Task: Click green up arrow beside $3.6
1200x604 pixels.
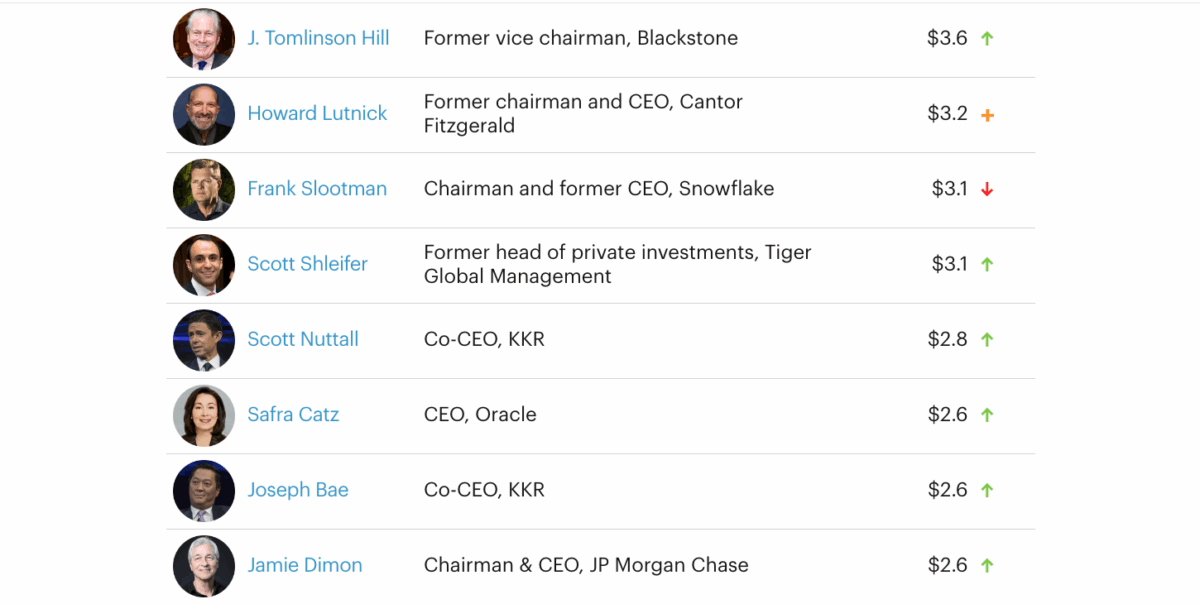Action: (x=987, y=39)
